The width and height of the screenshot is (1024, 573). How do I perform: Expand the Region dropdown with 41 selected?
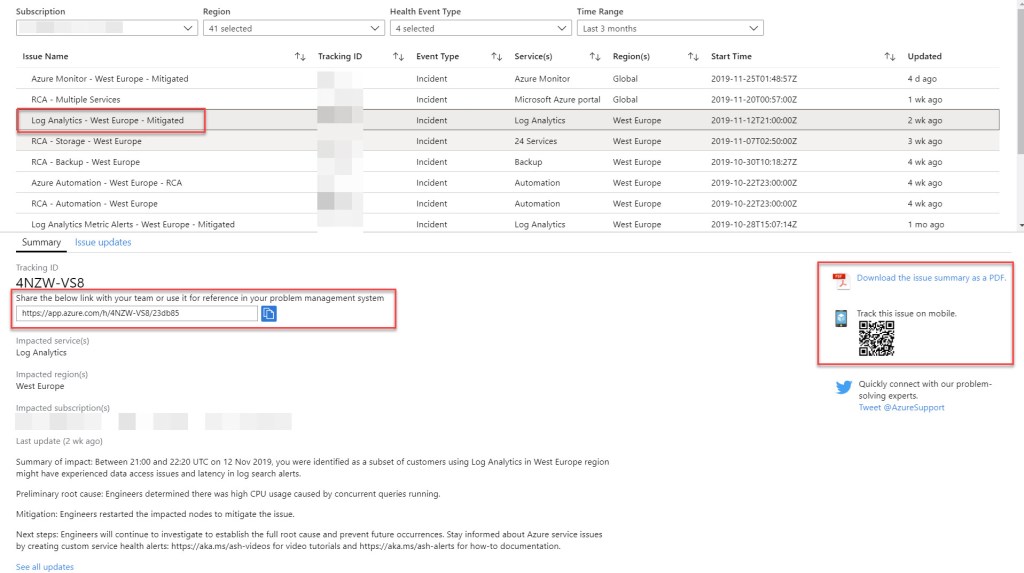(290, 28)
